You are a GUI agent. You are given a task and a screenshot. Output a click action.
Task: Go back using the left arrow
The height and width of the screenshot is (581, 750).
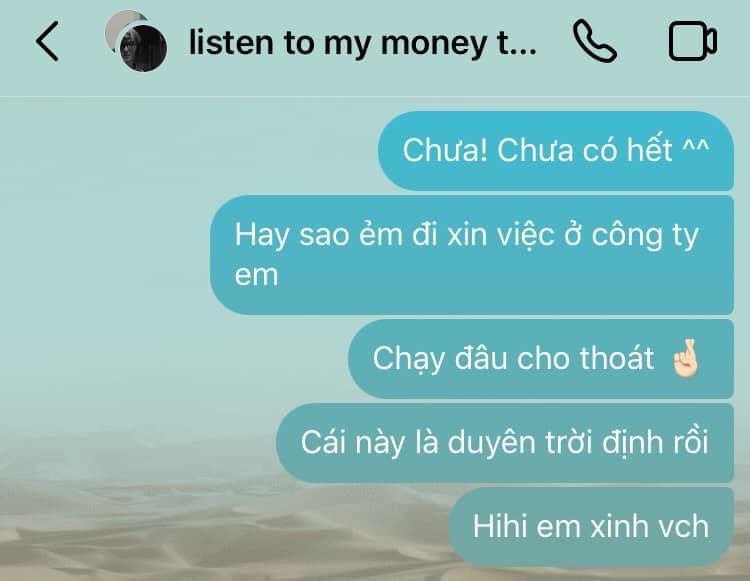47,41
